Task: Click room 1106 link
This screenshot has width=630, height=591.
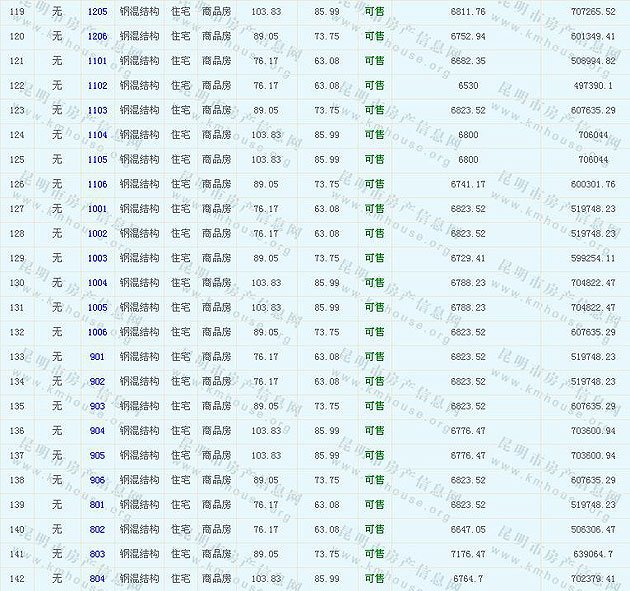Action: (97, 184)
